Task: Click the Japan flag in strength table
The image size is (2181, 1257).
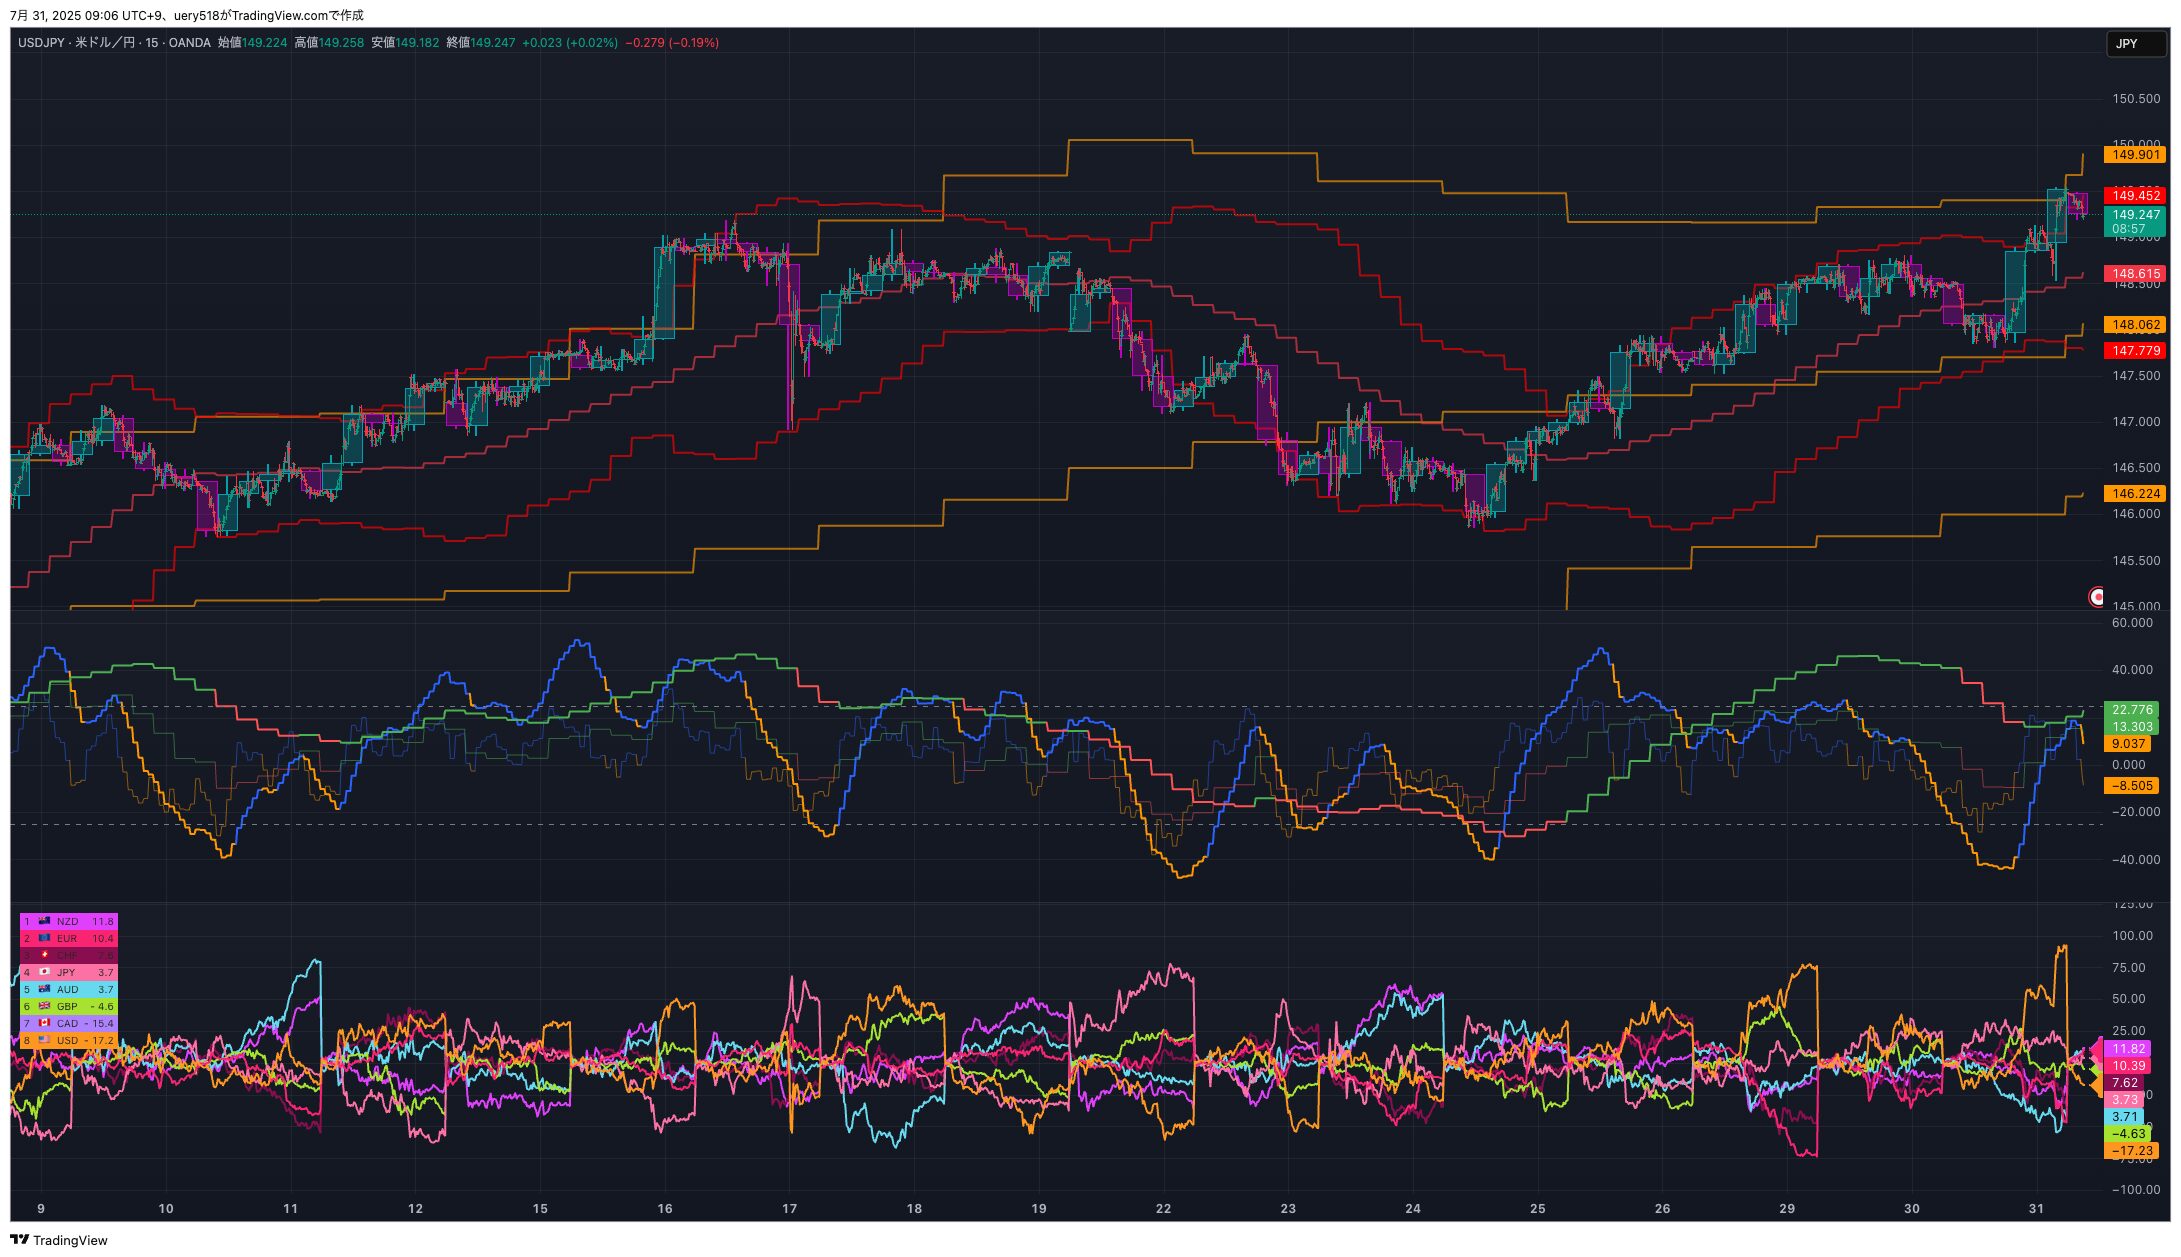Action: (44, 972)
